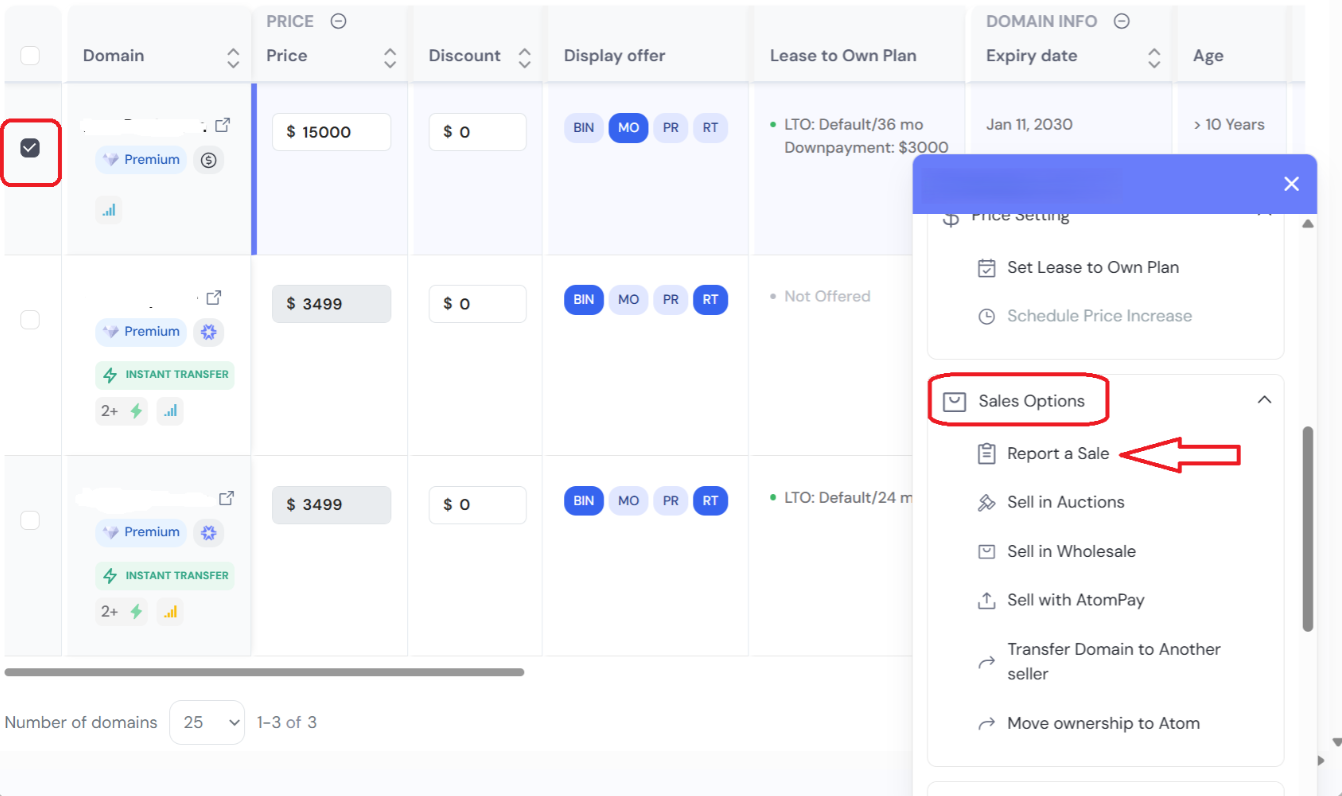Toggle MO offer in Not Offered row
1342x796 pixels.
pyautogui.click(x=628, y=299)
